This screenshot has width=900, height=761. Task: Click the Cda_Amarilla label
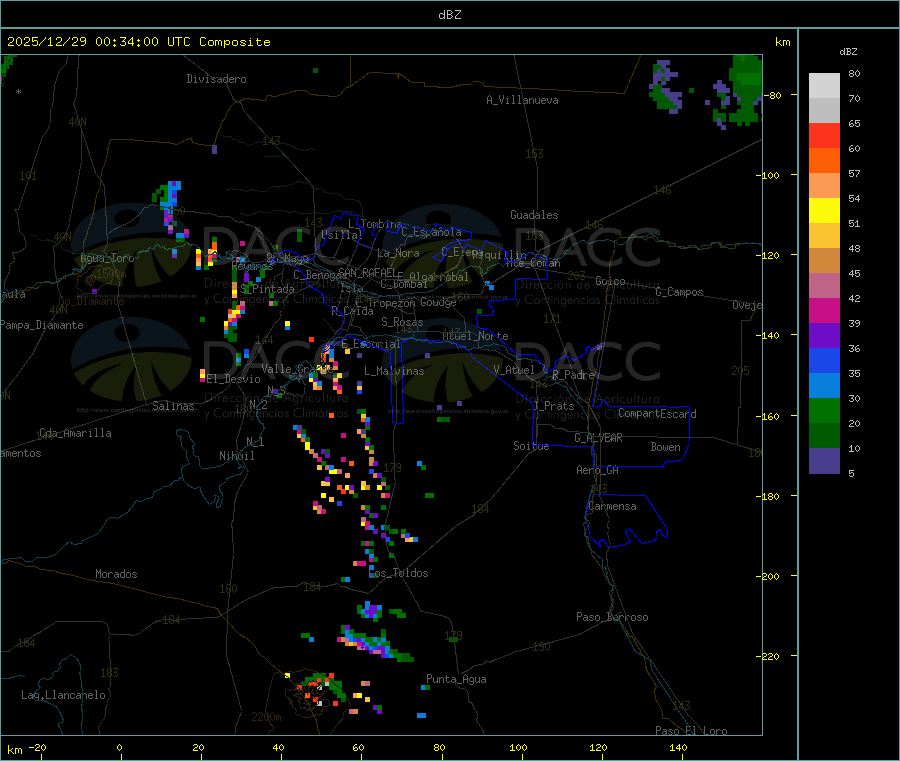tap(75, 433)
